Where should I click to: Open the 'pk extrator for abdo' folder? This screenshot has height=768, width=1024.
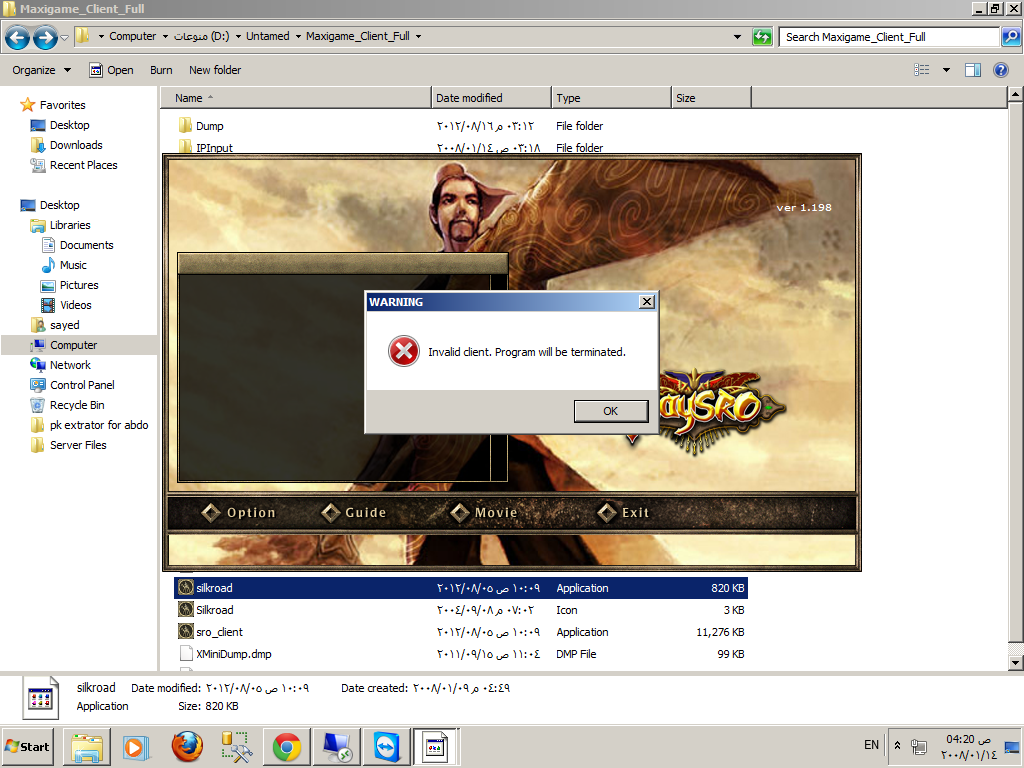click(99, 425)
